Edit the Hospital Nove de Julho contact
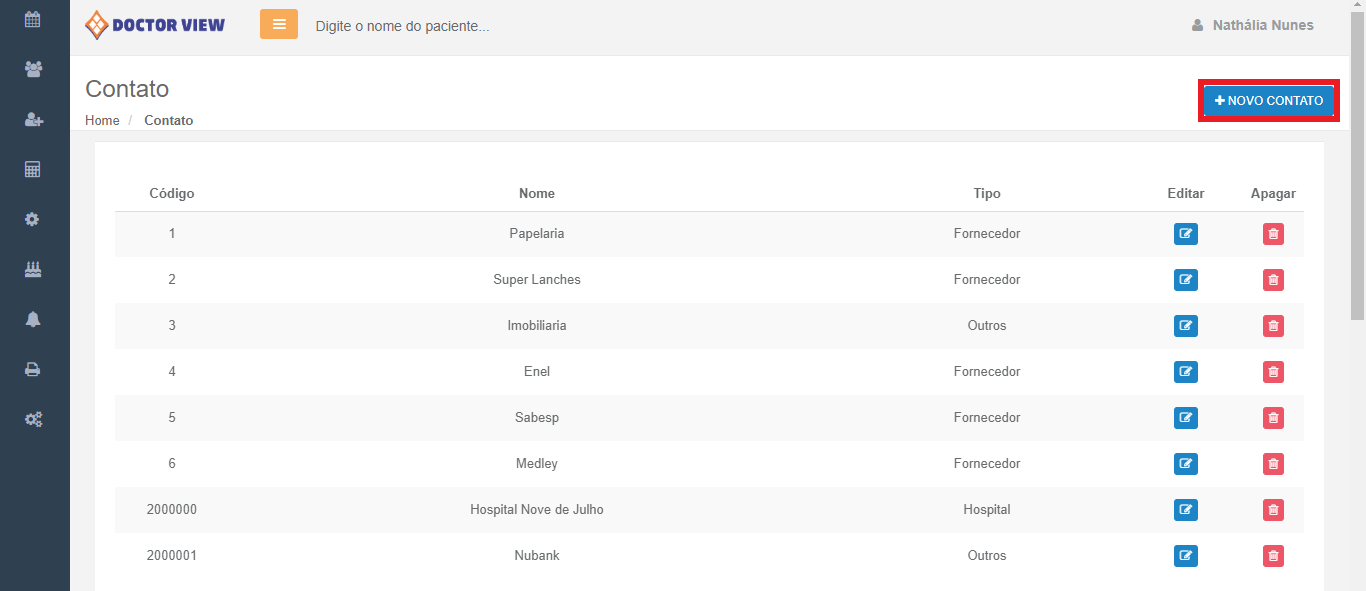1366x591 pixels. pos(1185,510)
